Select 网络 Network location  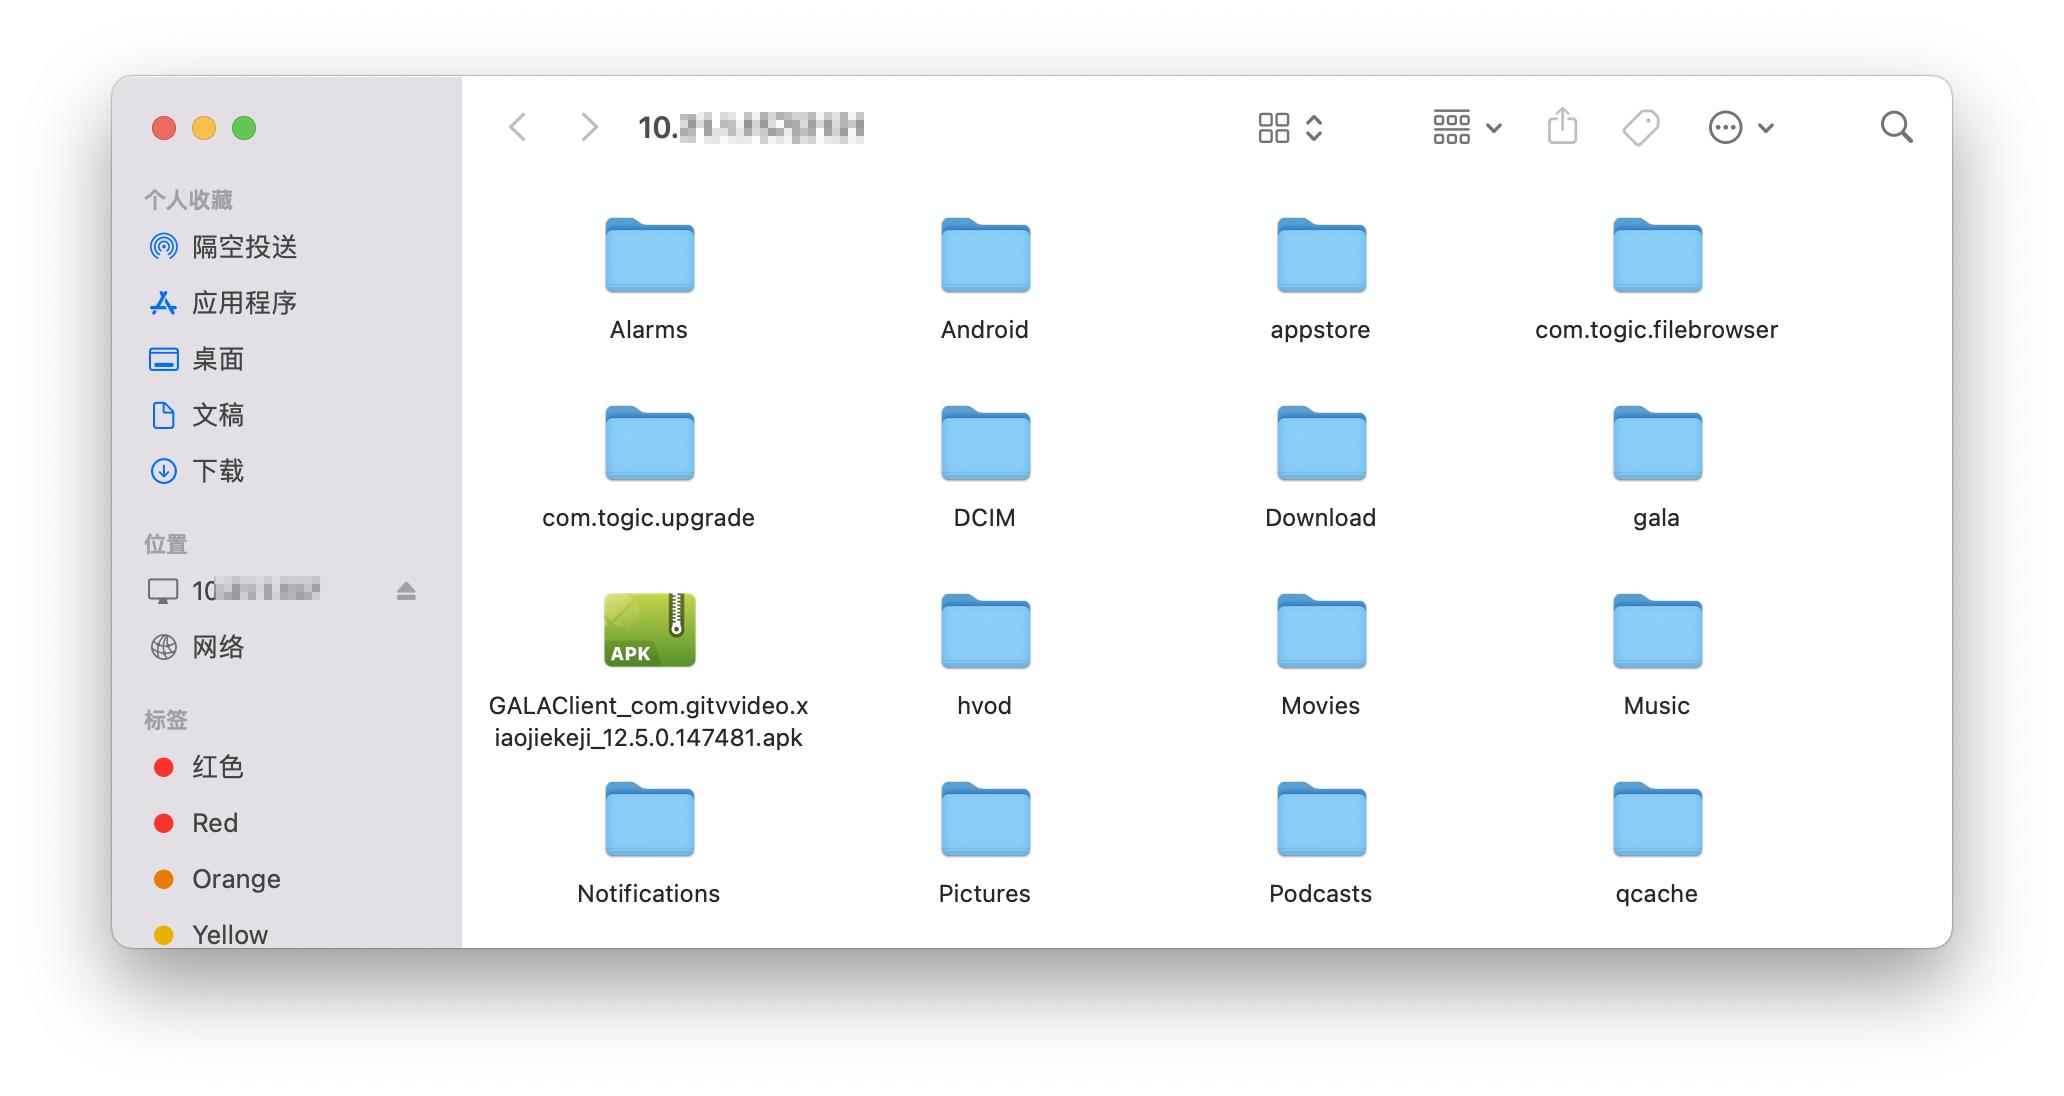217,647
